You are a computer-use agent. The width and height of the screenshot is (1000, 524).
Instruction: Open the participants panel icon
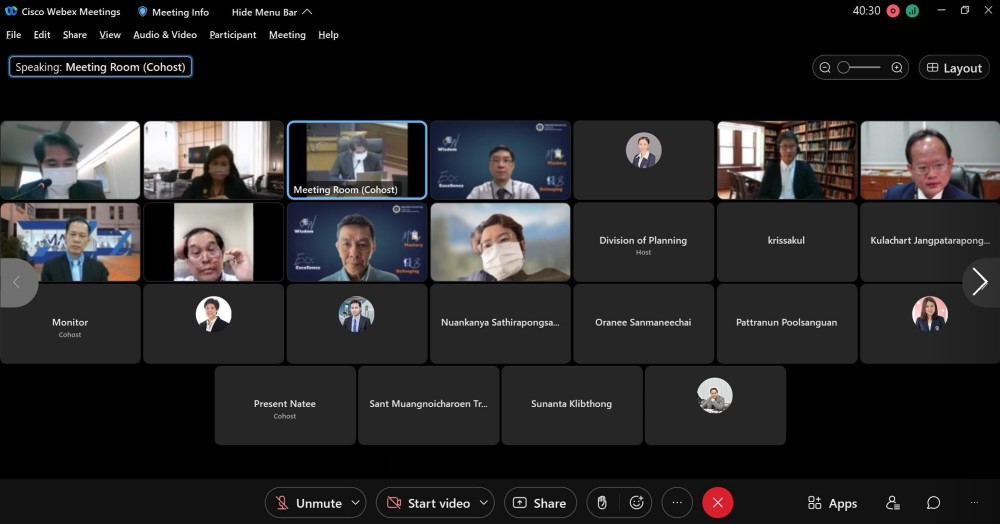point(893,503)
